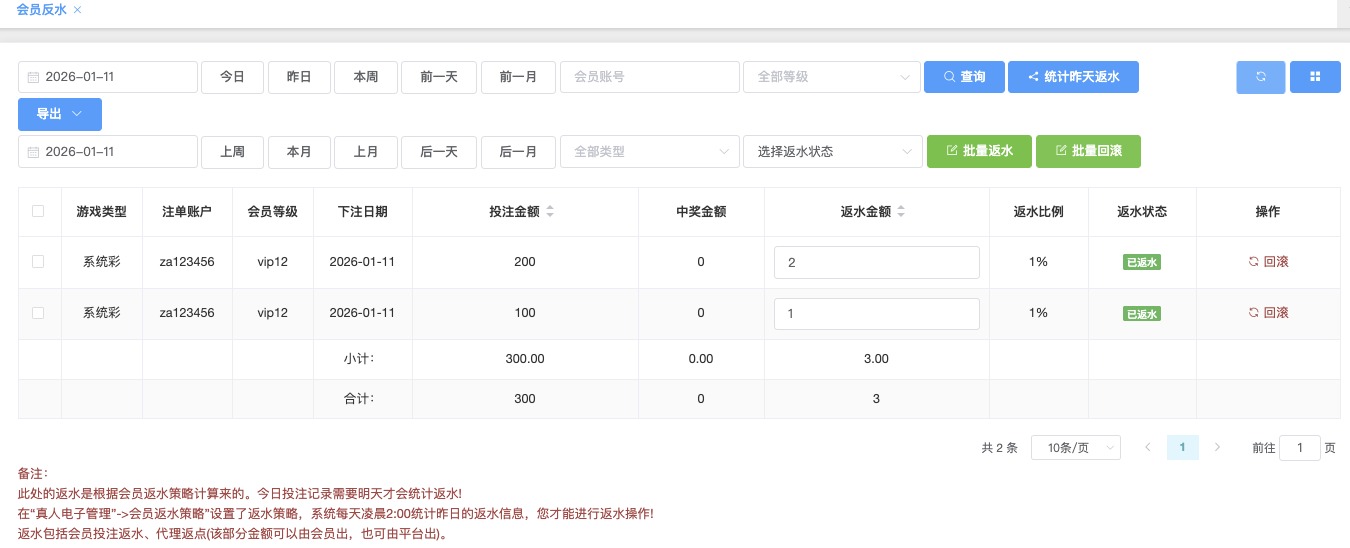Image resolution: width=1350 pixels, height=548 pixels.
Task: Toggle the select-all header checkbox
Action: [38, 211]
